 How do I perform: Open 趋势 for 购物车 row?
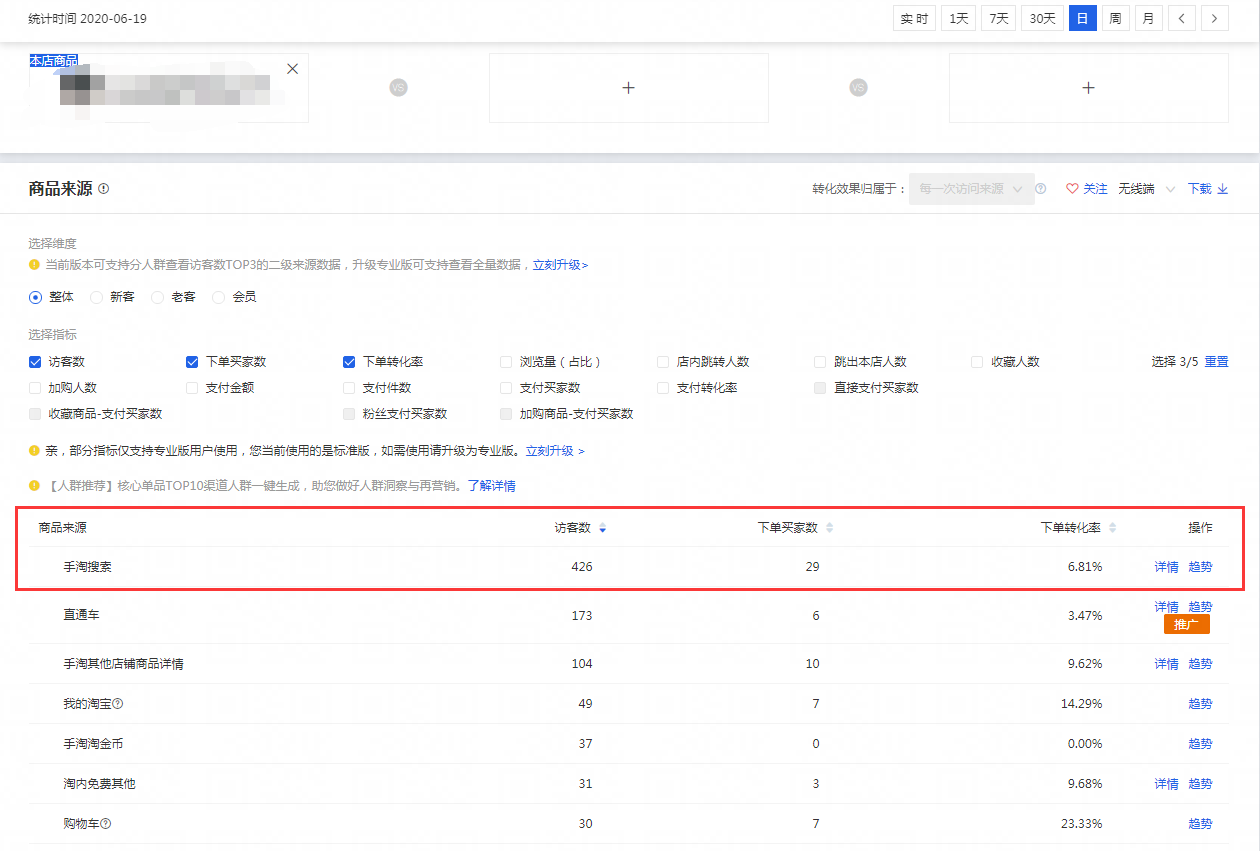[x=1200, y=824]
